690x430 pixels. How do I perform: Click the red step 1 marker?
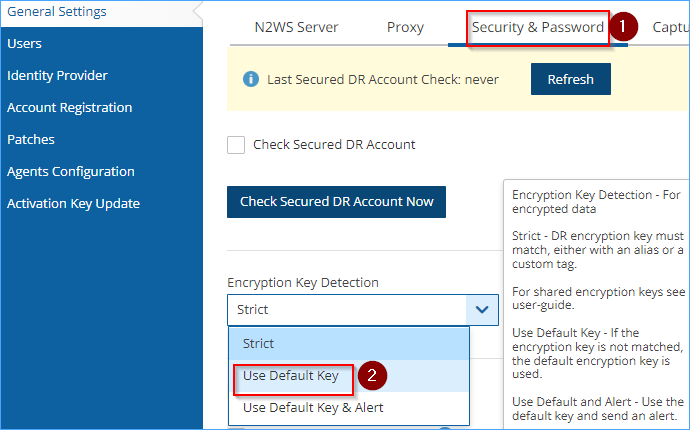pos(623,26)
